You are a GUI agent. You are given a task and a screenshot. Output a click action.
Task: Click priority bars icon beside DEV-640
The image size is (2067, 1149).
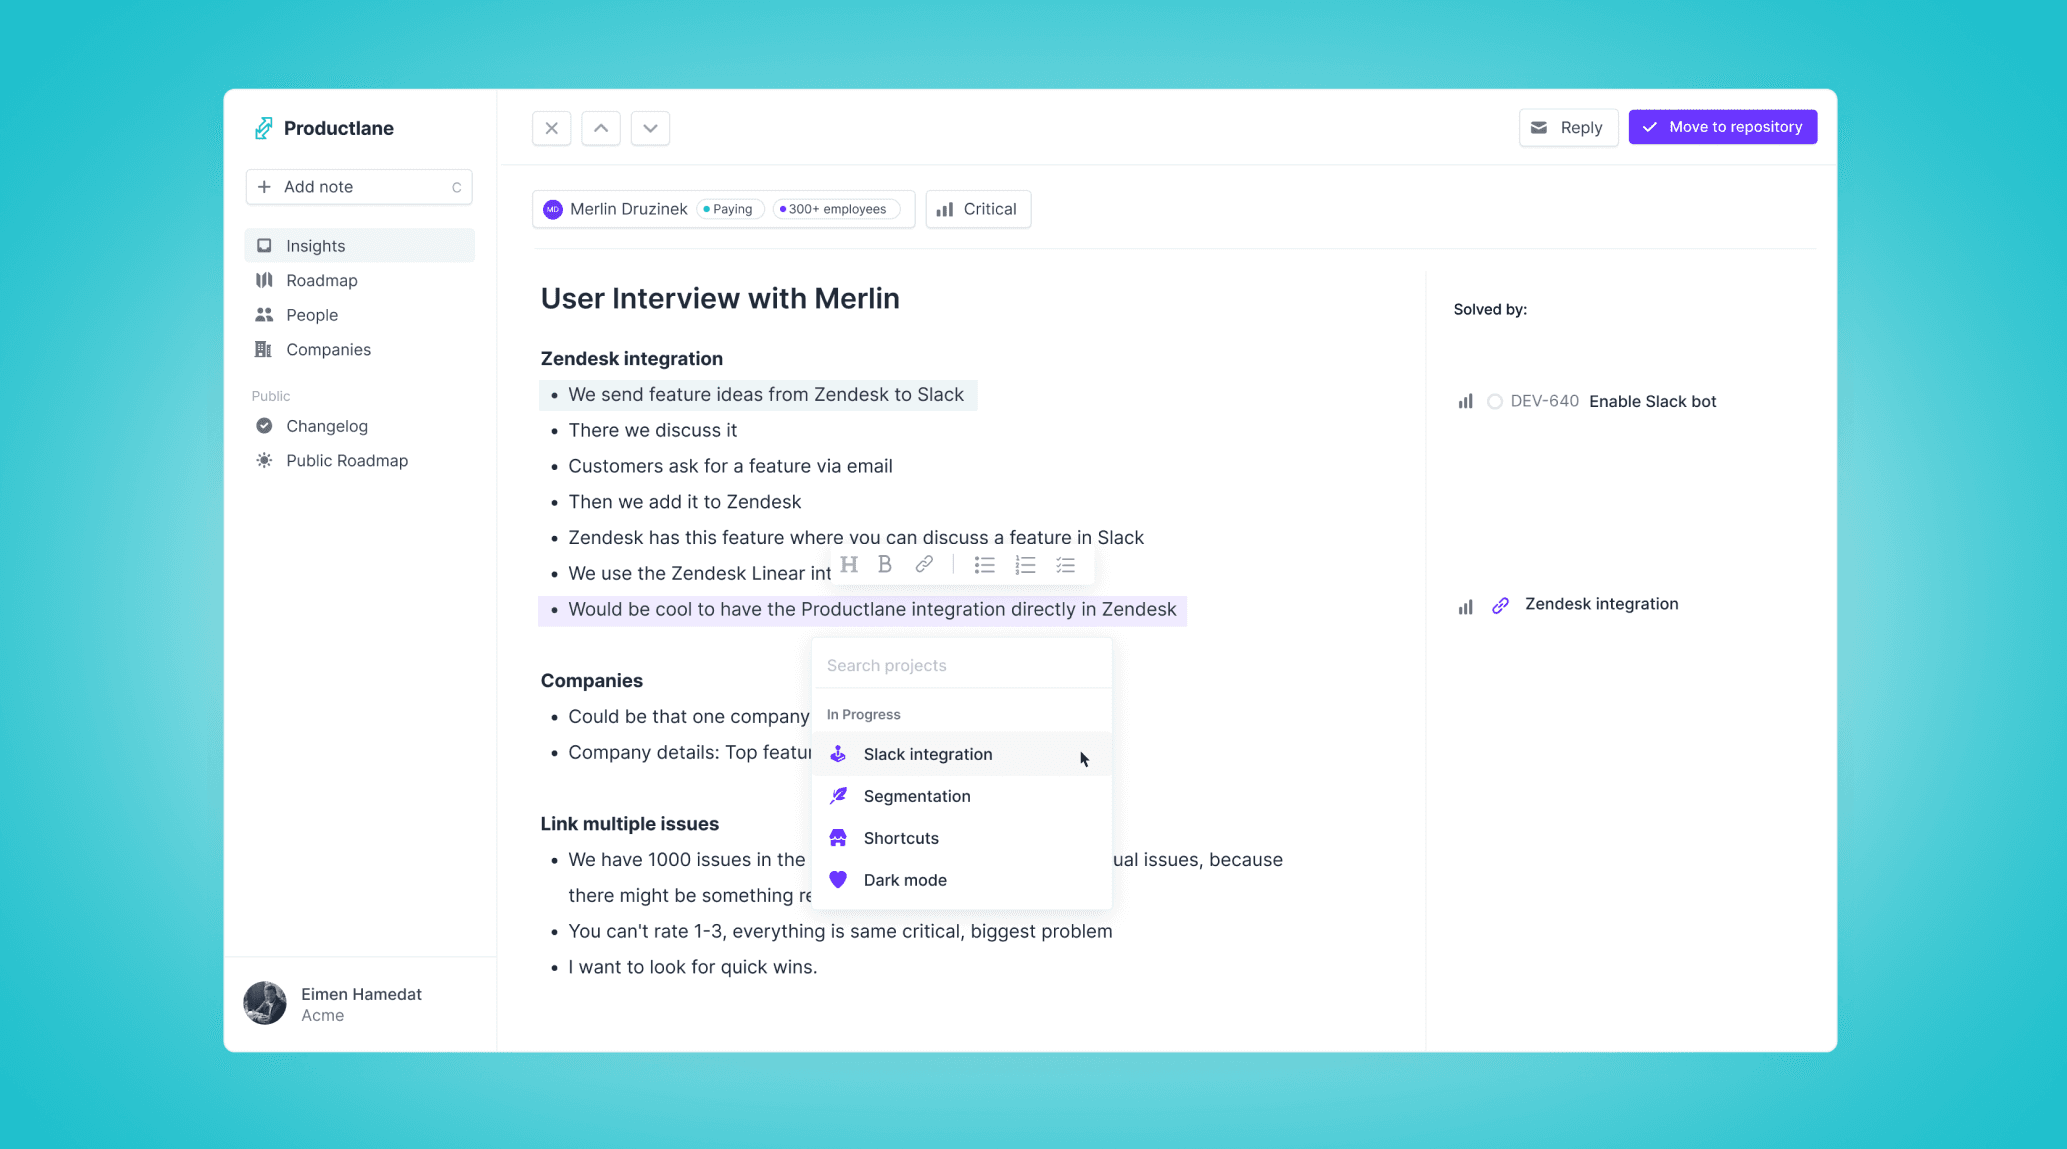point(1465,402)
